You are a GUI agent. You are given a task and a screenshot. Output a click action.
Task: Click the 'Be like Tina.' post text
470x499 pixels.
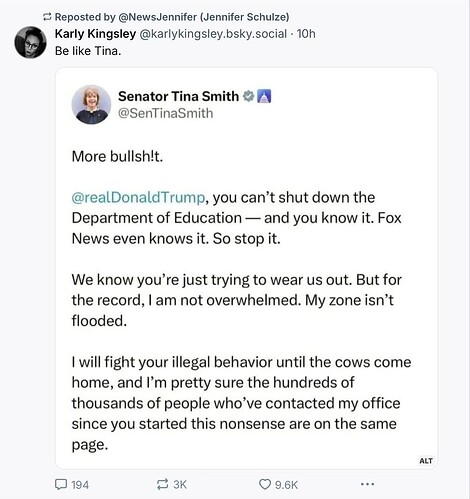click(88, 51)
